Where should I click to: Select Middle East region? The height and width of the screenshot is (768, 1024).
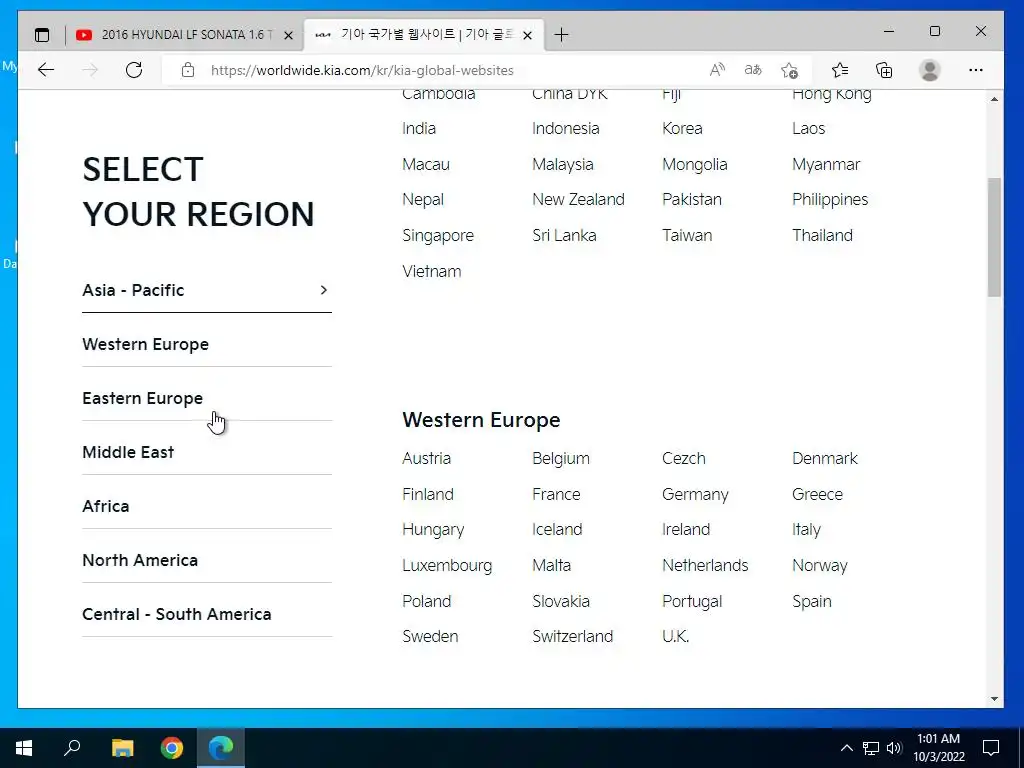(x=206, y=452)
